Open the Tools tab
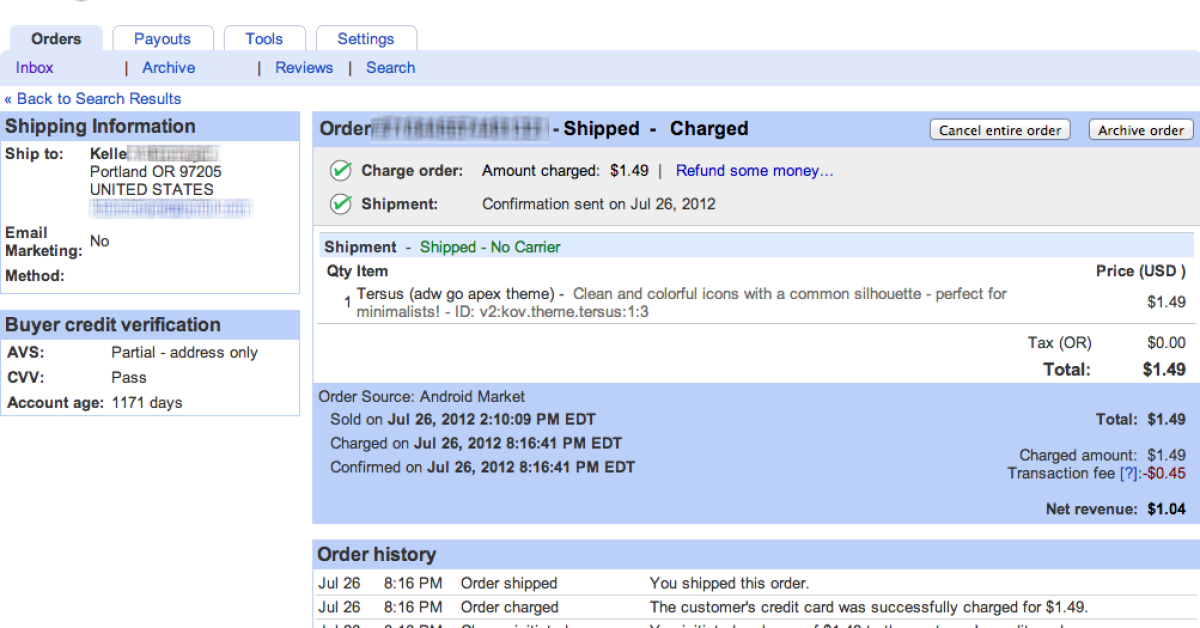Screen dimensions: 1200x628 point(264,39)
